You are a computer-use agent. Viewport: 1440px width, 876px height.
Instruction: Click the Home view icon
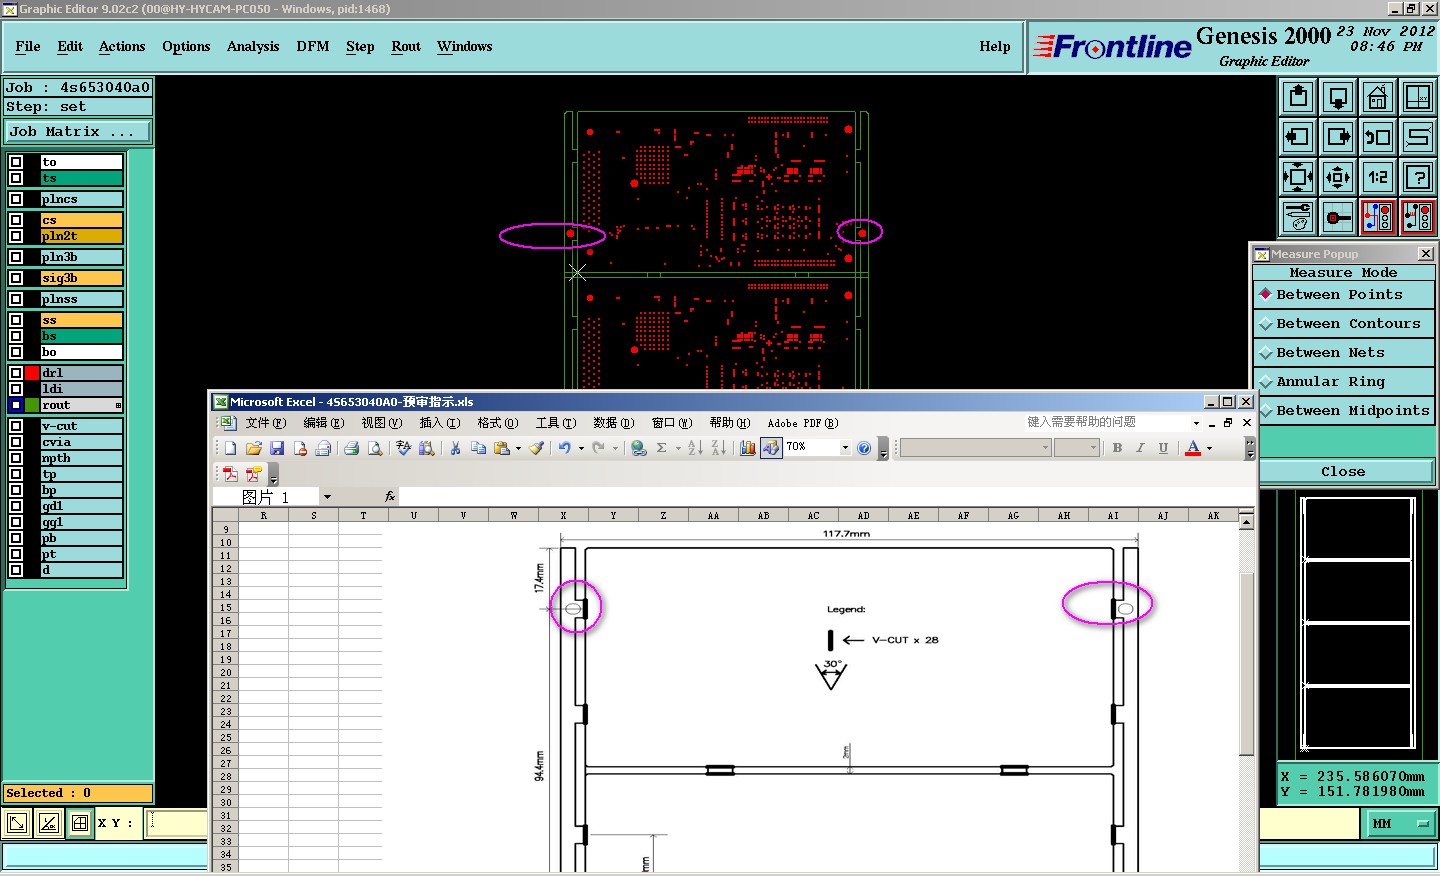tap(1378, 97)
